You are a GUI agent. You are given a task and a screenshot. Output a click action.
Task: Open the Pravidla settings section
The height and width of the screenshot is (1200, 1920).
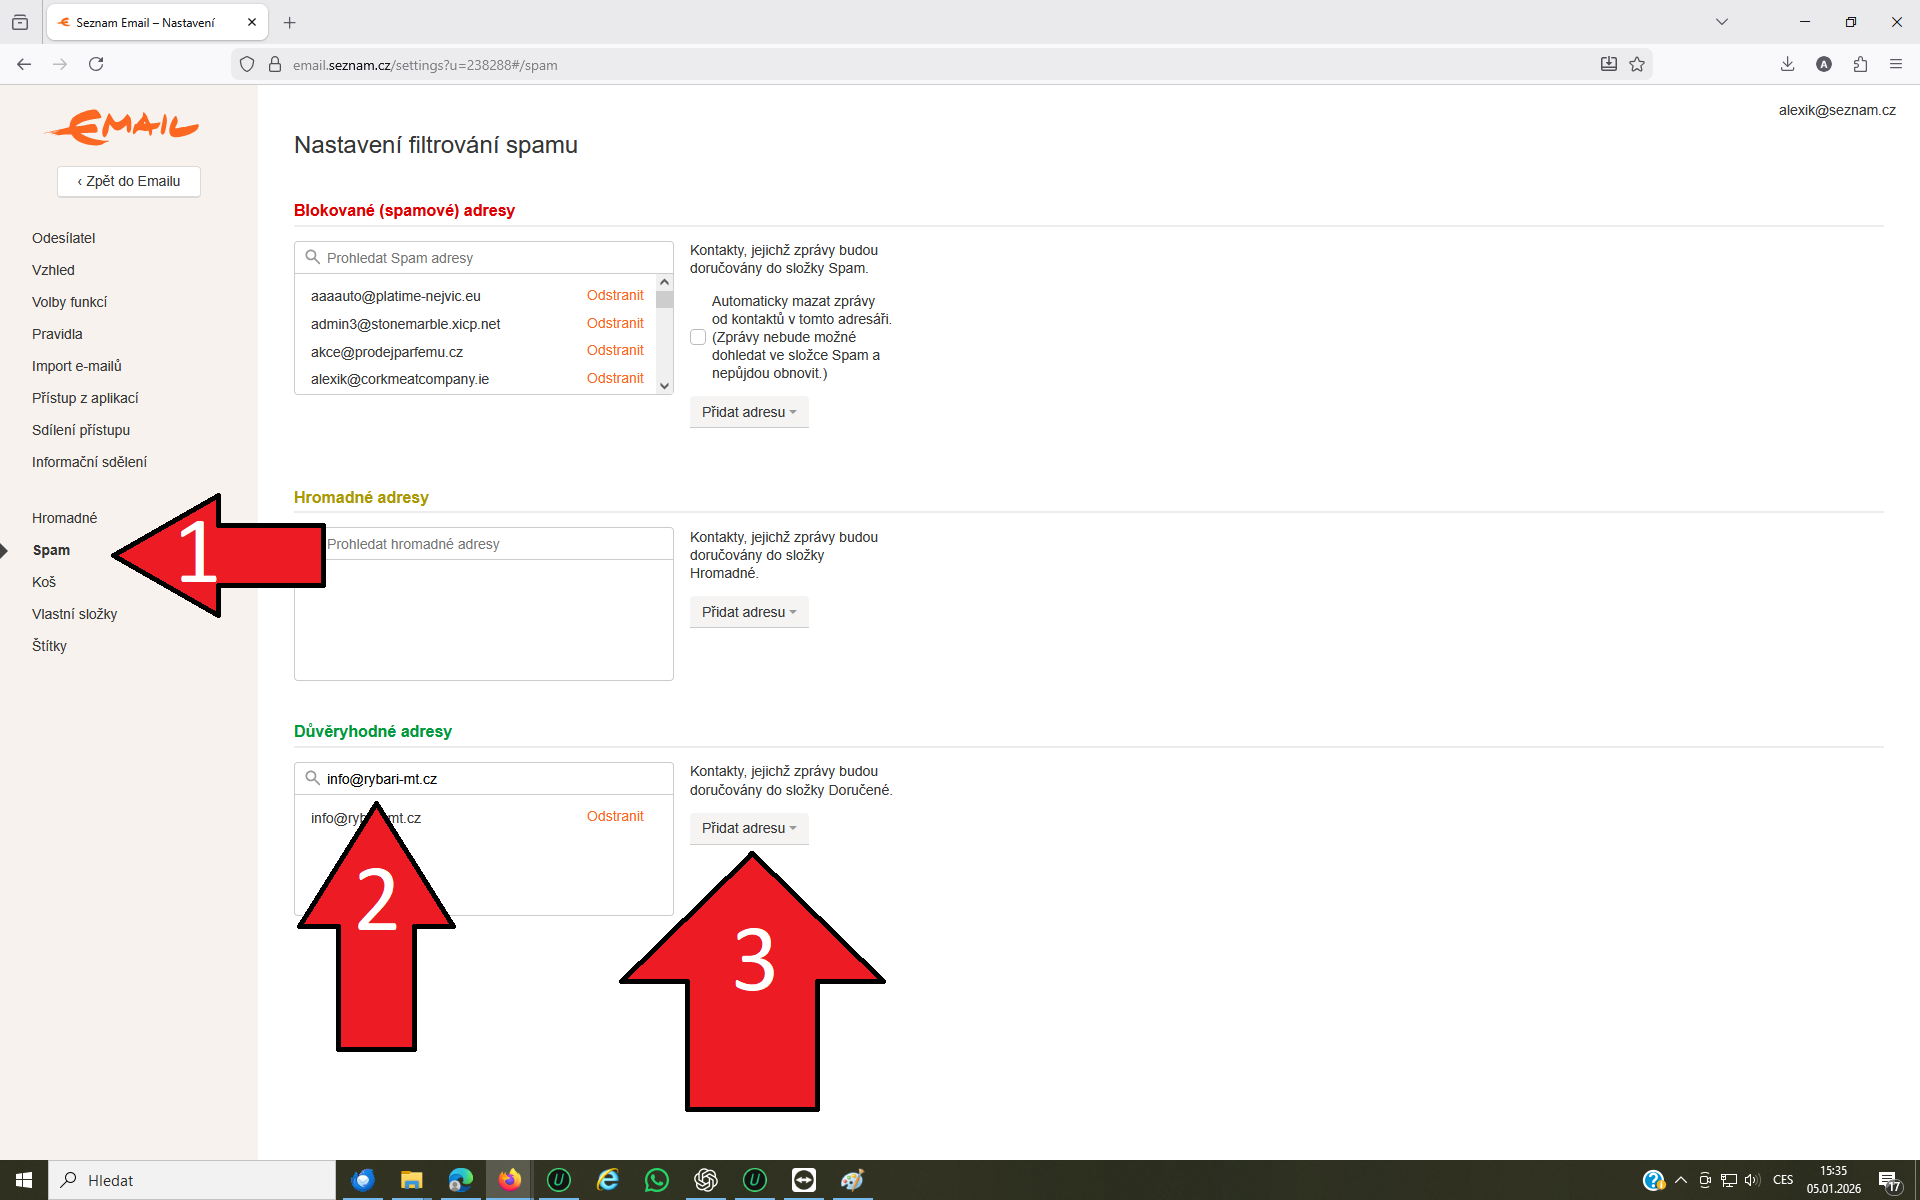pos(57,334)
